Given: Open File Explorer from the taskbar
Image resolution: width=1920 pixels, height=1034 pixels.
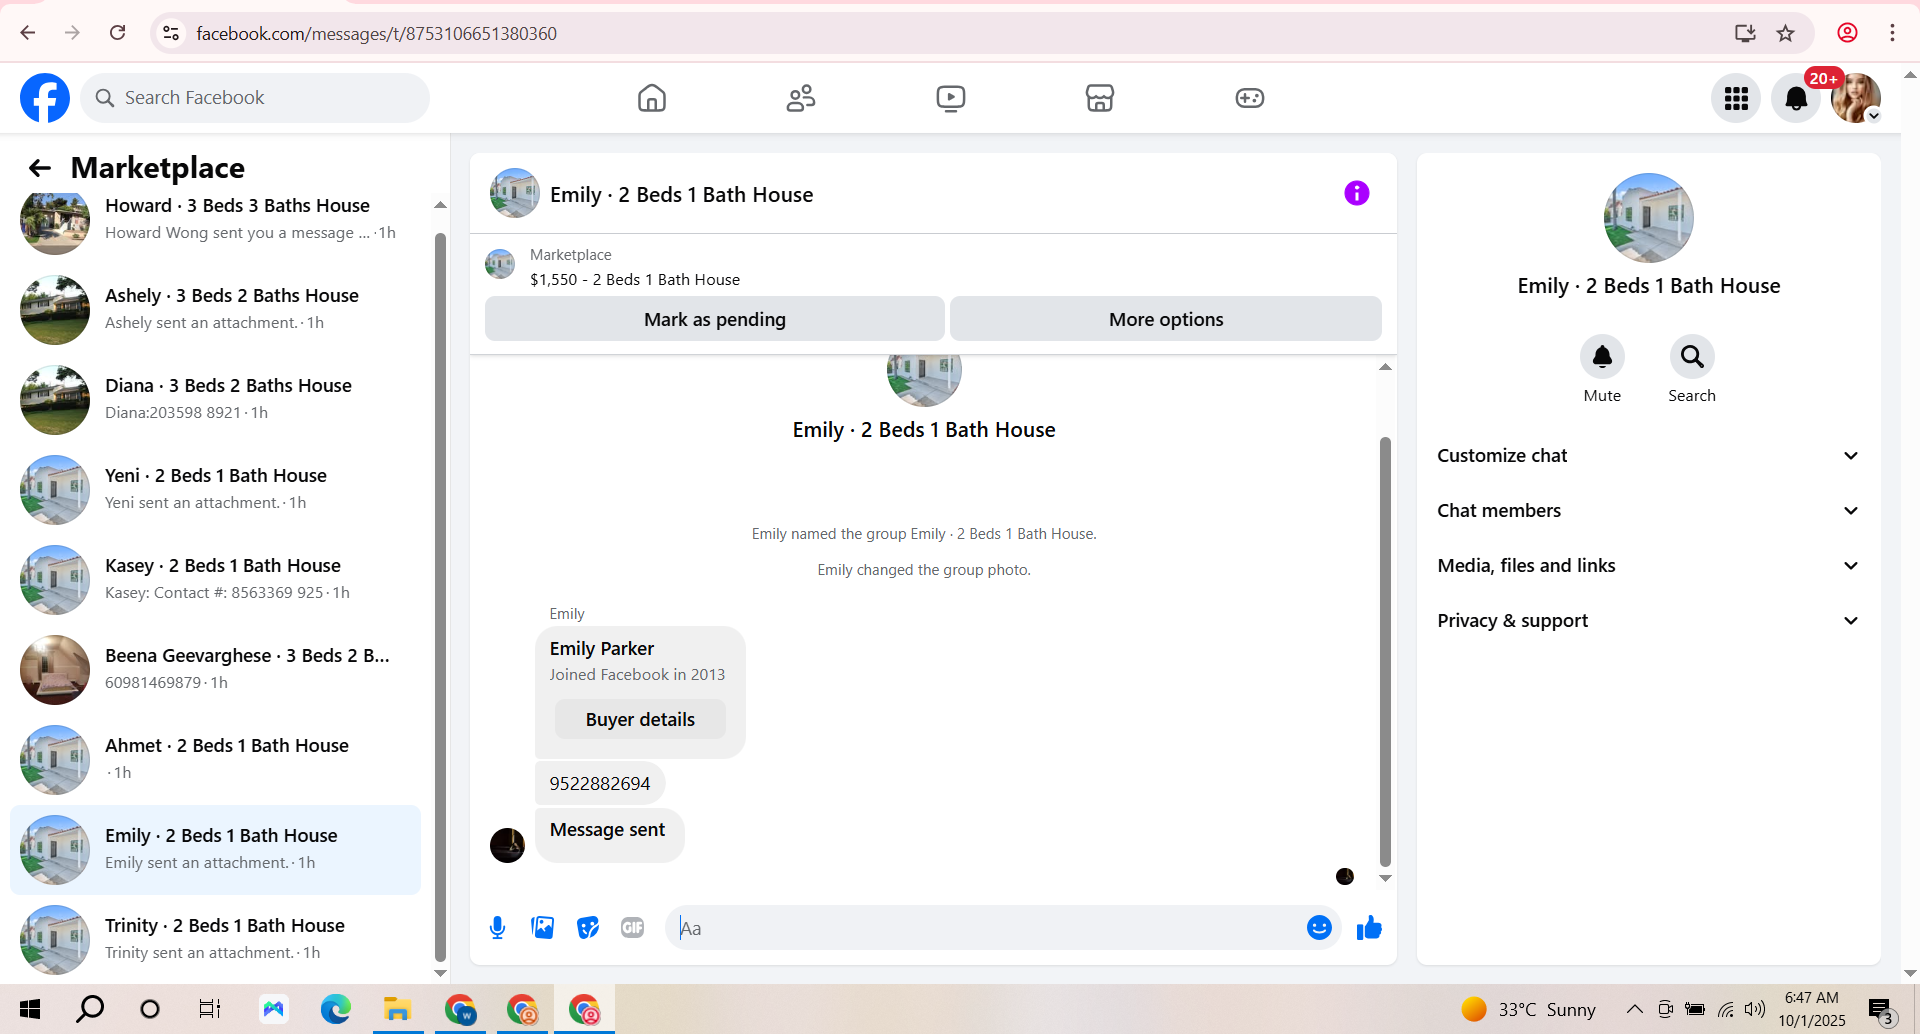Looking at the screenshot, I should [x=397, y=1009].
